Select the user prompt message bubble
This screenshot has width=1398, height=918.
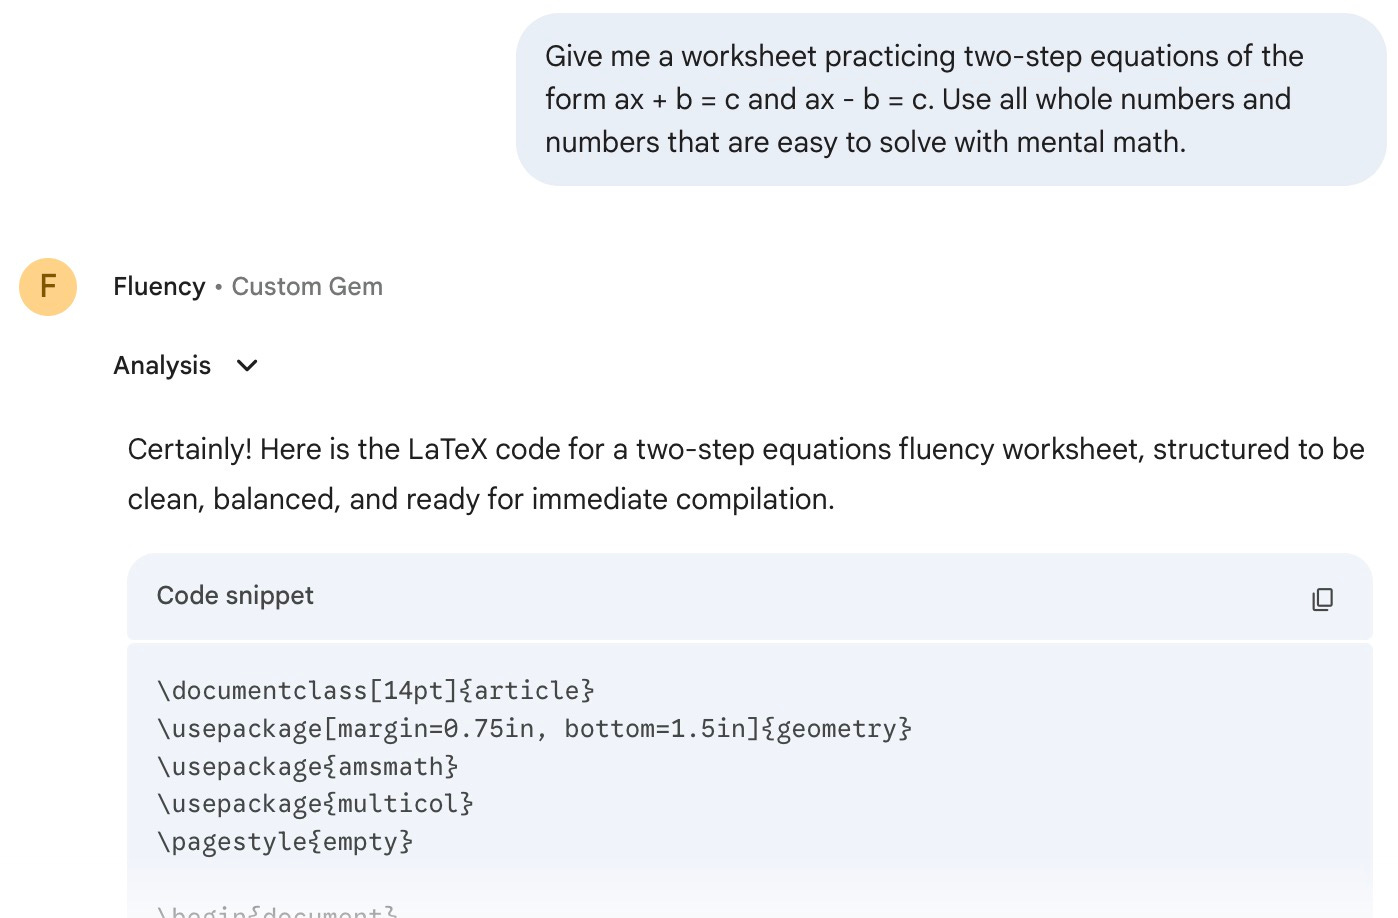point(951,99)
